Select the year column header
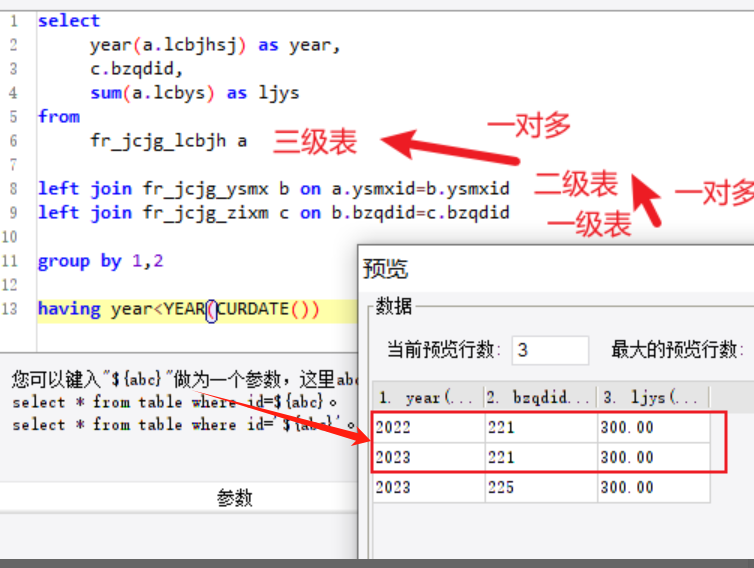The image size is (754, 568). click(x=428, y=397)
